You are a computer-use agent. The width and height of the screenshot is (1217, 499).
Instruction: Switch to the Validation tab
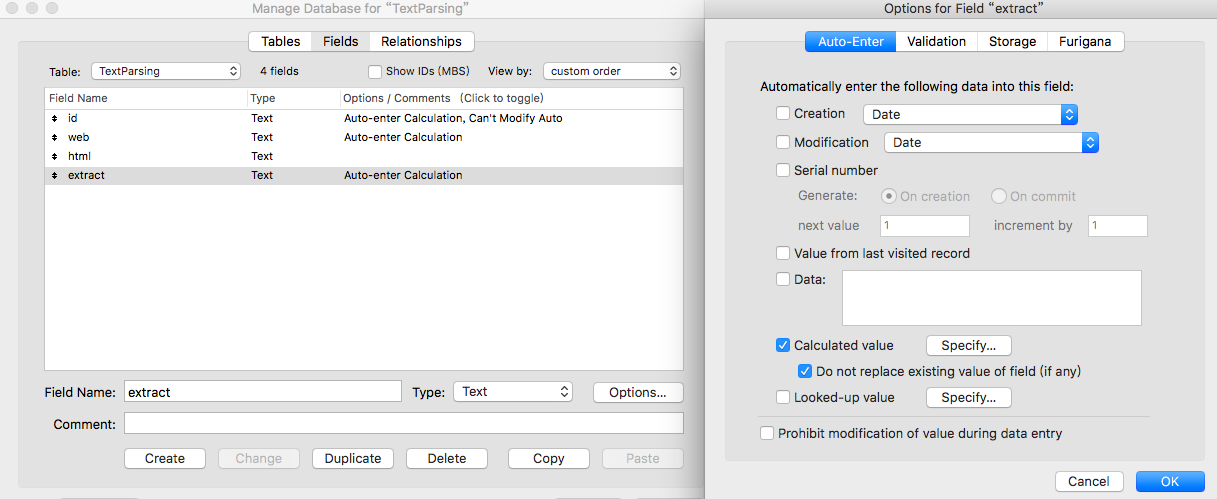coord(936,41)
